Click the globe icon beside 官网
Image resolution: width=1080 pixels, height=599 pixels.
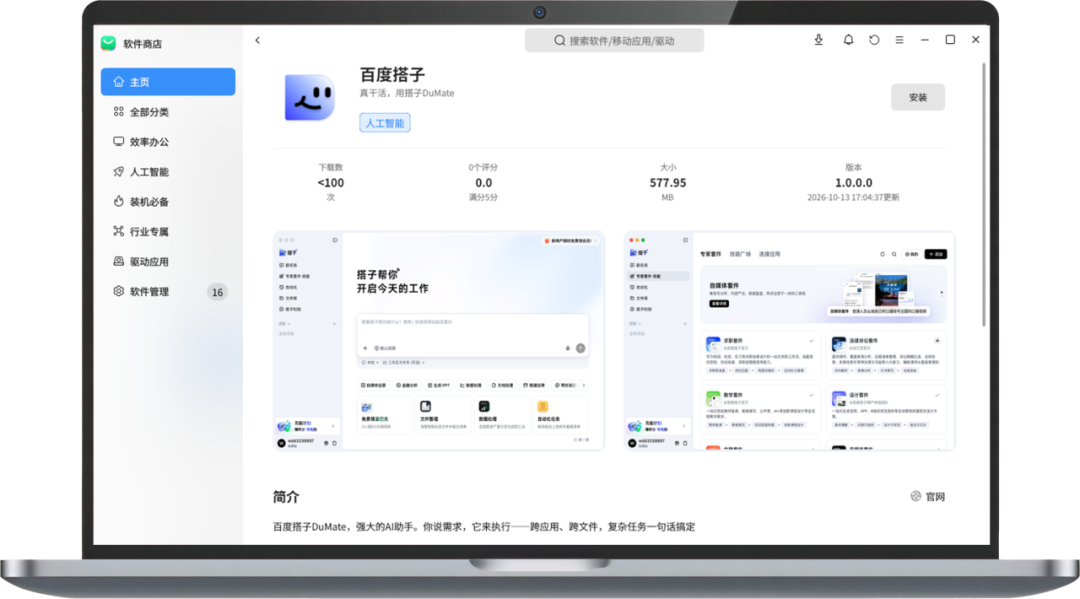click(x=915, y=496)
